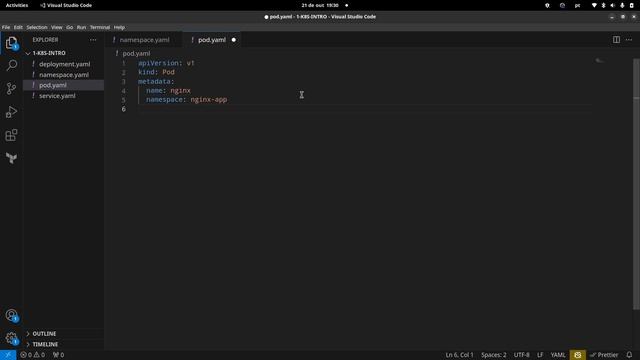Open the volume icon in system tray
The width and height of the screenshot is (640, 360).
click(612, 5)
